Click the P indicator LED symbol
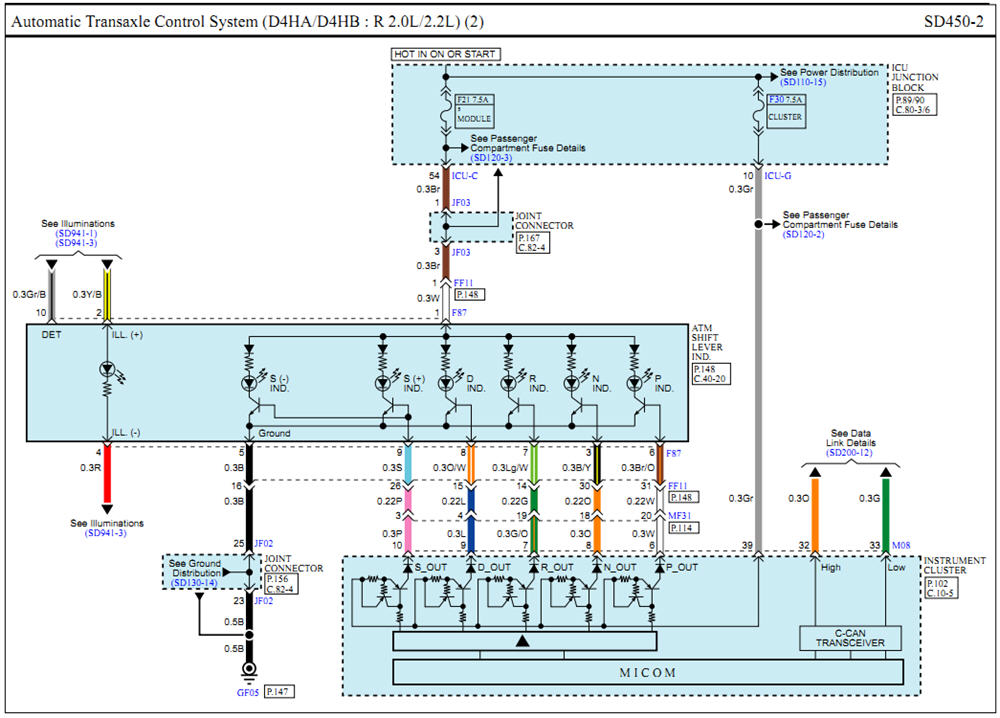Image resolution: width=1000 pixels, height=718 pixels. 634,383
